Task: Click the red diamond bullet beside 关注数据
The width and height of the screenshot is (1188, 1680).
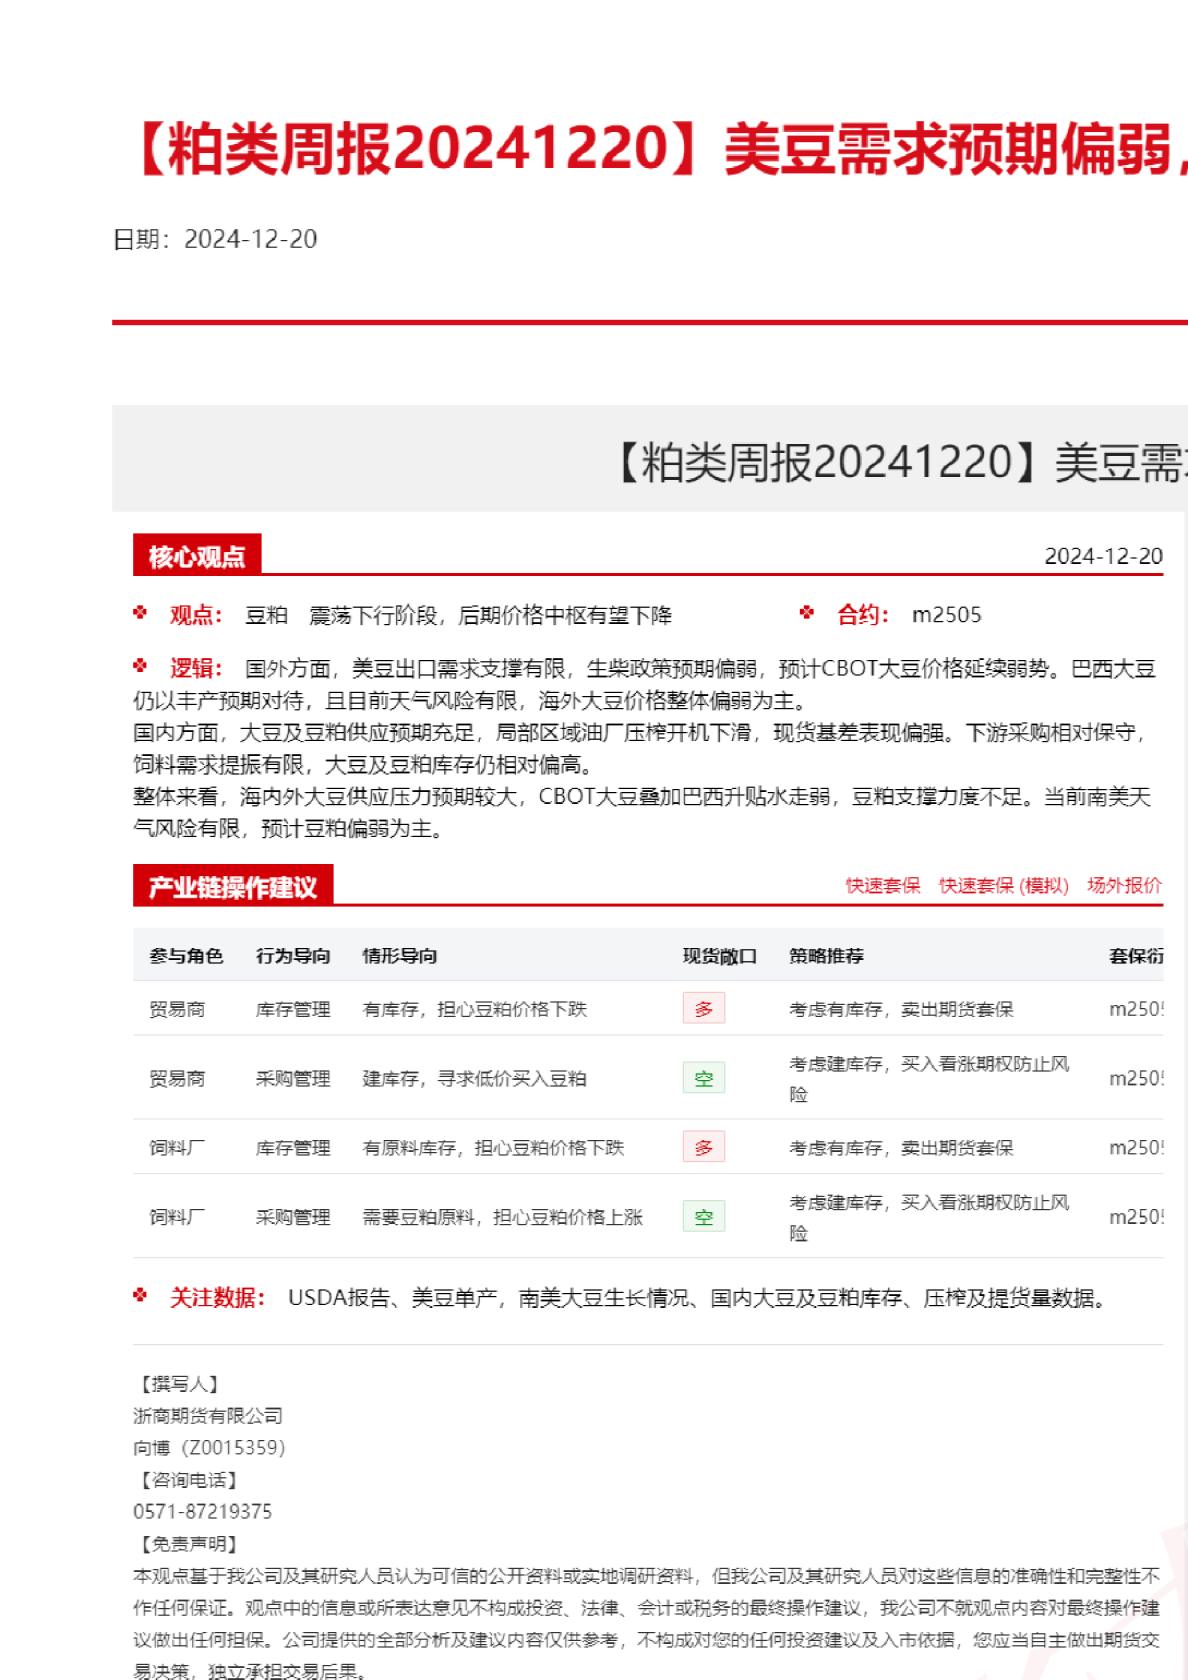Action: [x=140, y=1296]
